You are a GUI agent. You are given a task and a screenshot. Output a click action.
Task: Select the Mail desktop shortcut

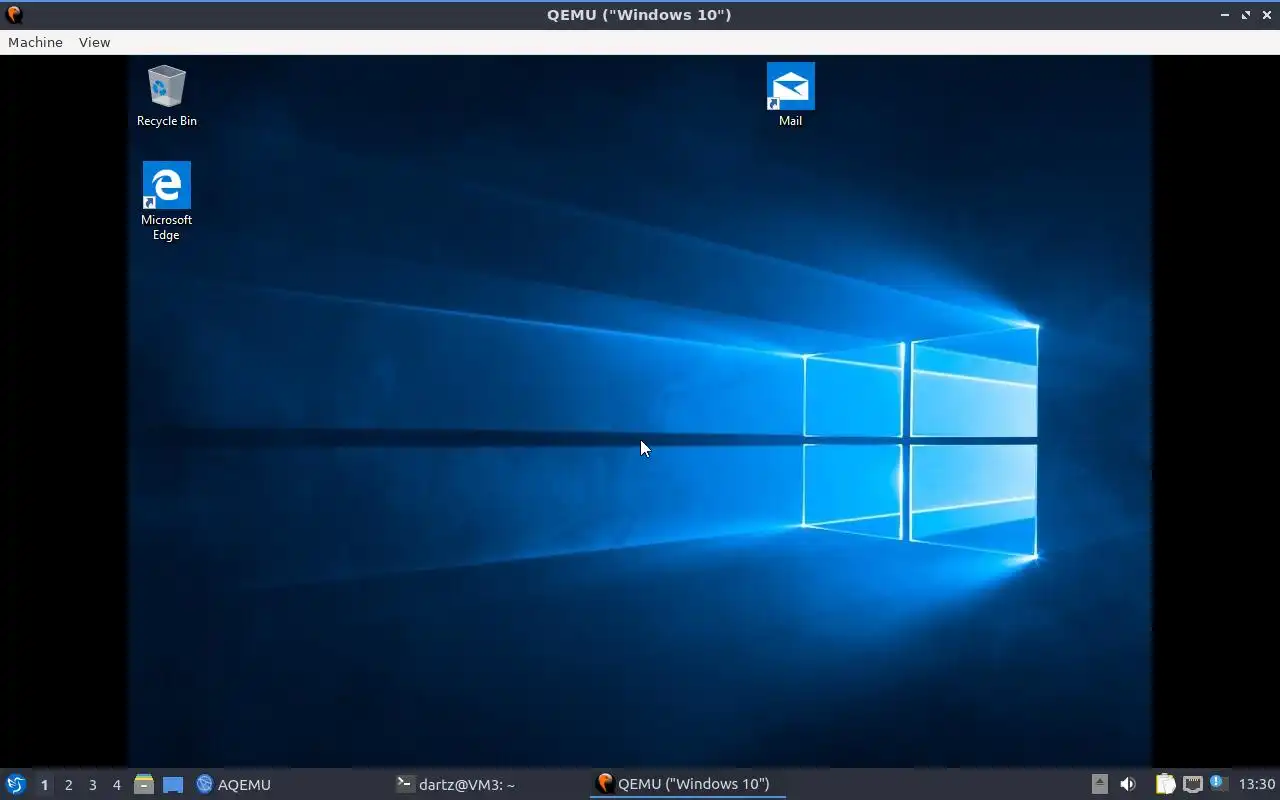tap(790, 95)
